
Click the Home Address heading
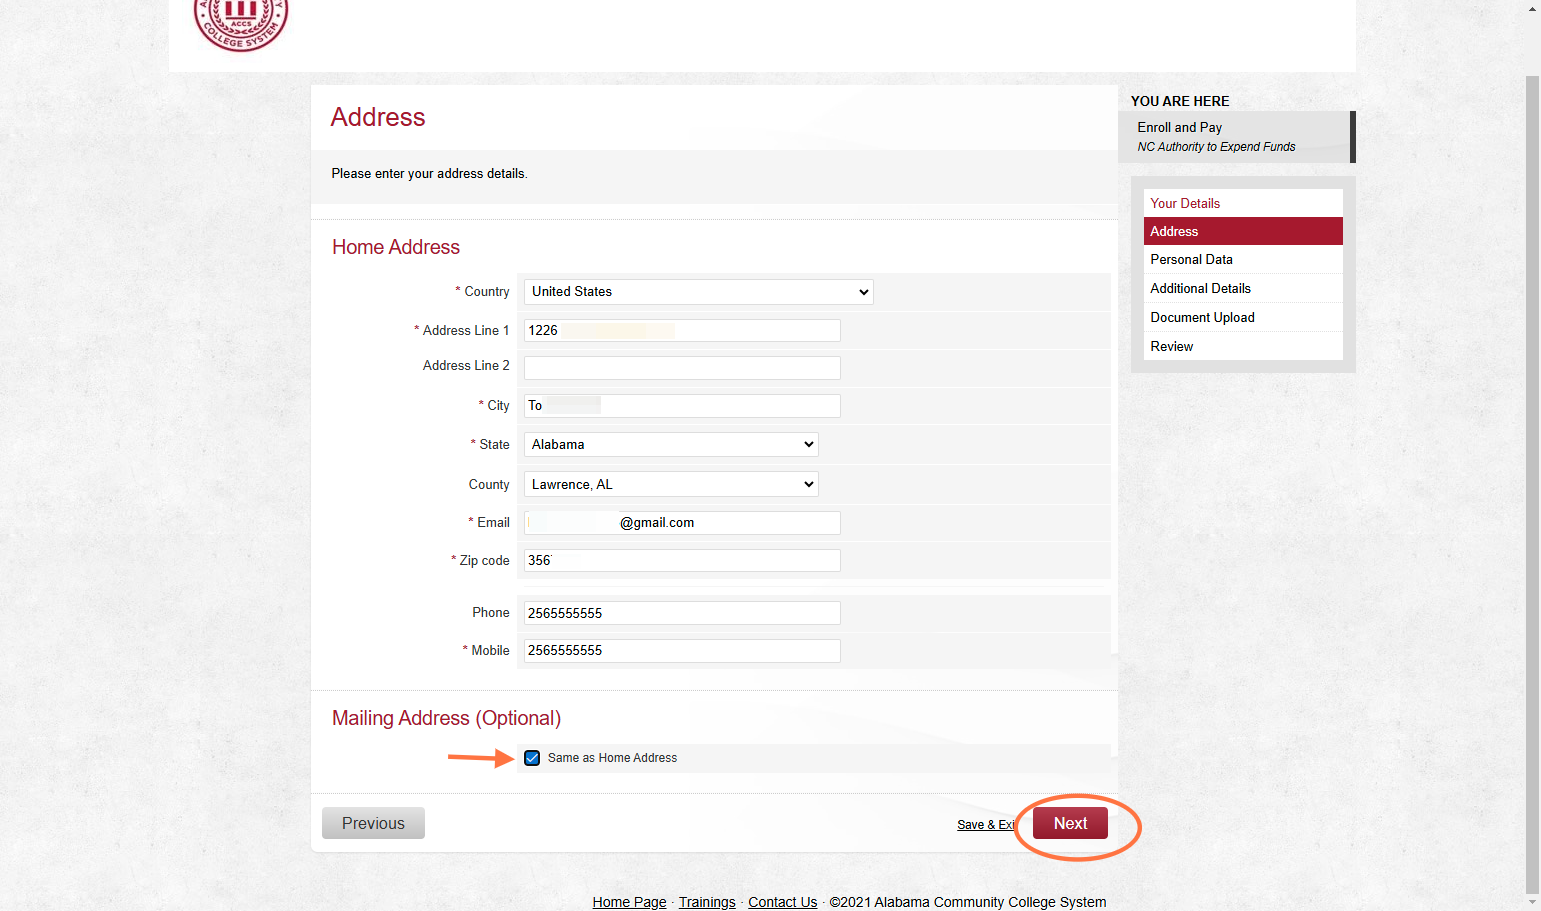[x=396, y=247]
